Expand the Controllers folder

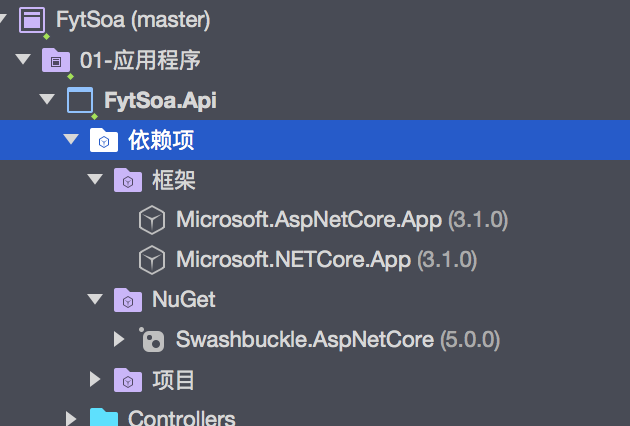pos(71,417)
